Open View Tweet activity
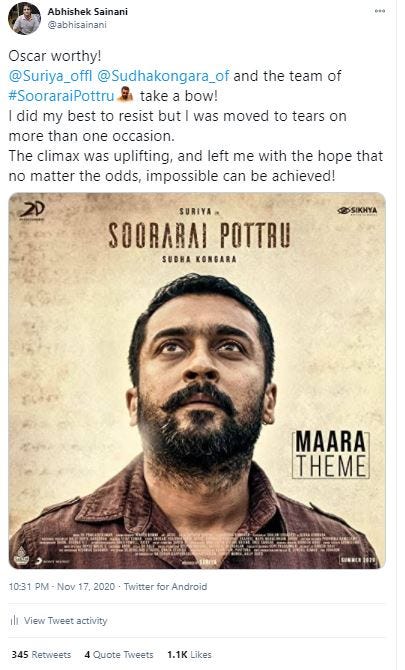The width and height of the screenshot is (405, 670). coord(65,620)
